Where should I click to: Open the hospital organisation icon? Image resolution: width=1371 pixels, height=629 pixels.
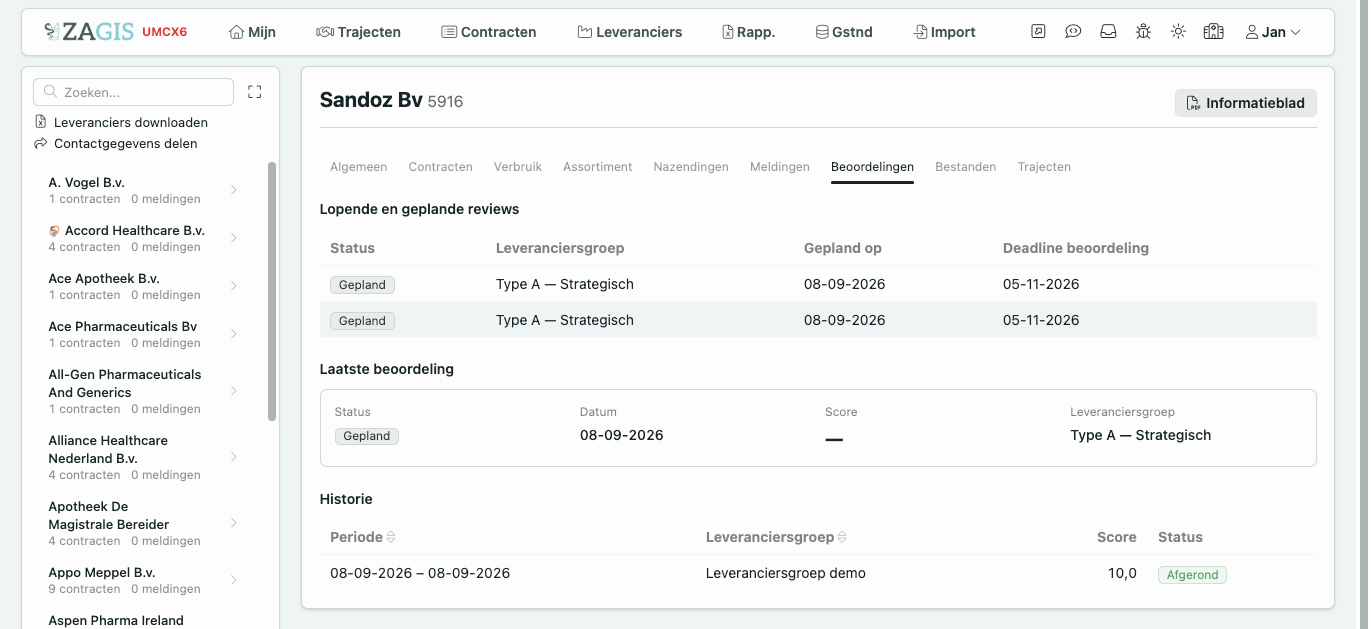click(x=1213, y=32)
